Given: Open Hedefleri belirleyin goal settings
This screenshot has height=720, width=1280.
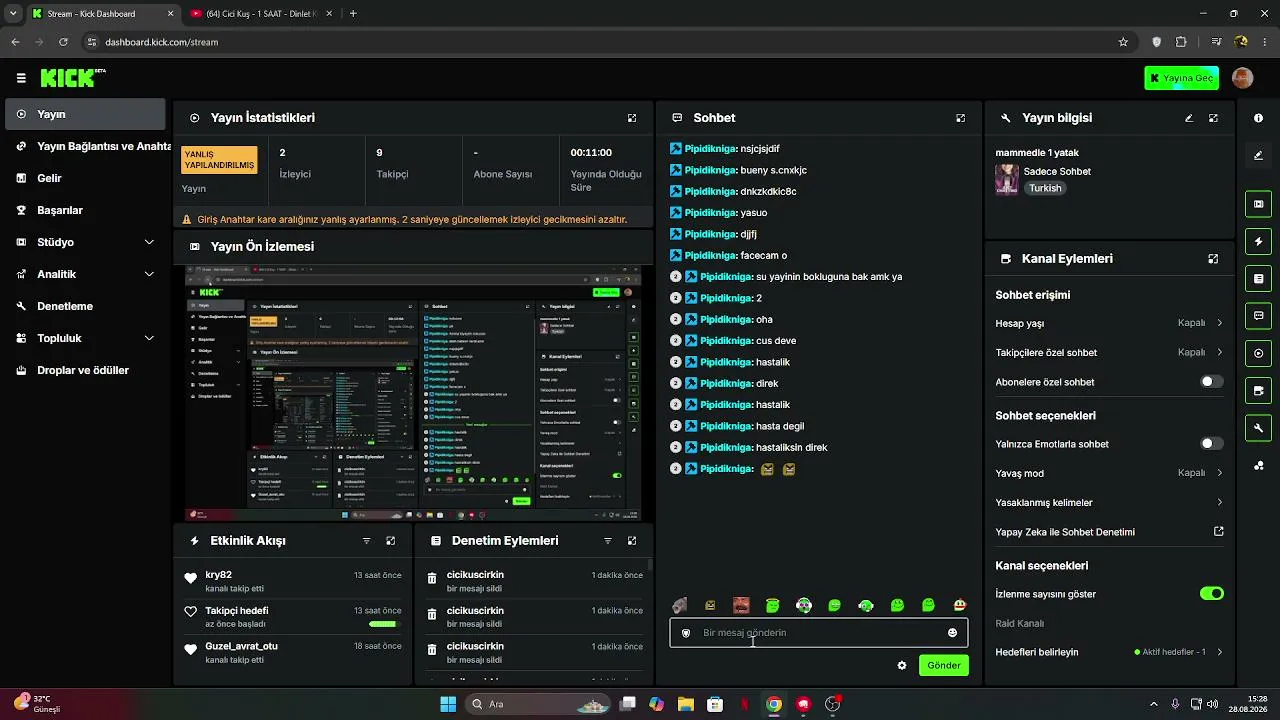Looking at the screenshot, I should click(1109, 652).
